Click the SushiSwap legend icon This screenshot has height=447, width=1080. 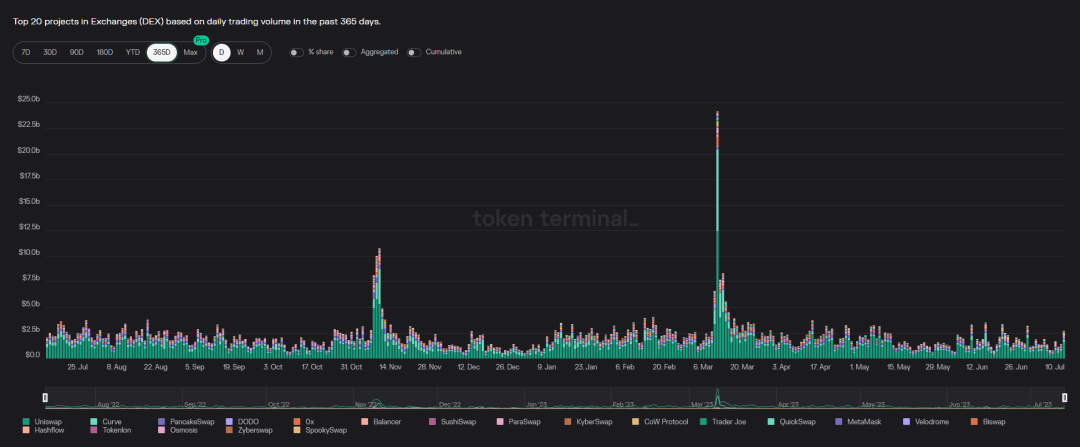point(432,423)
